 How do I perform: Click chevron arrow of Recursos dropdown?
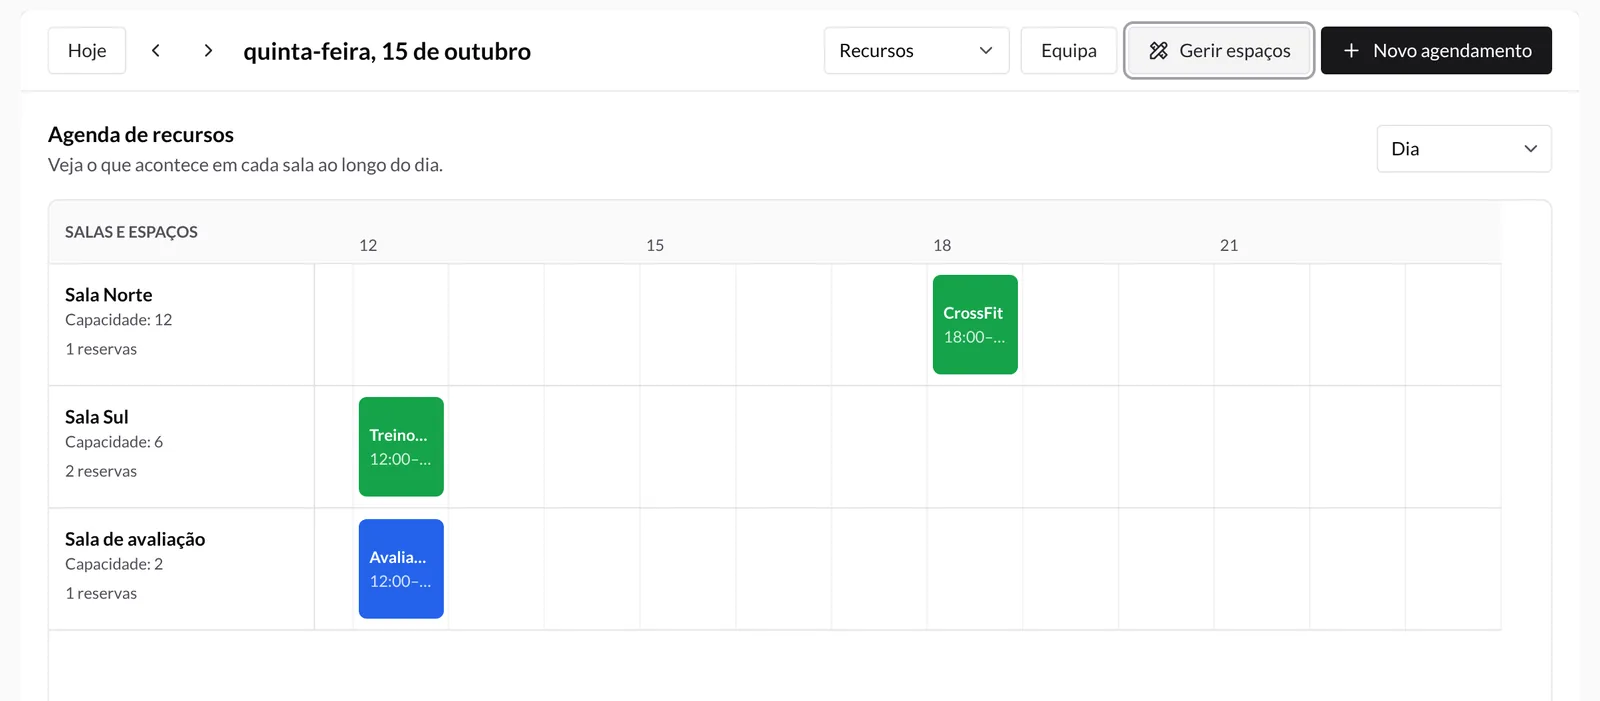click(x=986, y=50)
